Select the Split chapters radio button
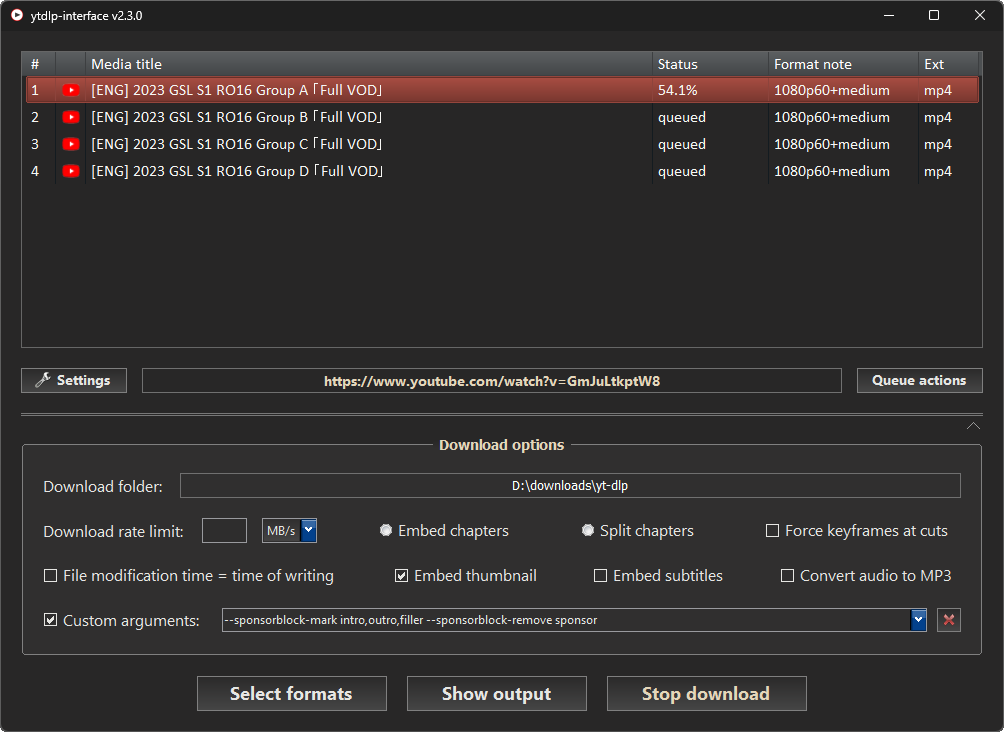This screenshot has width=1004, height=732. (x=588, y=530)
